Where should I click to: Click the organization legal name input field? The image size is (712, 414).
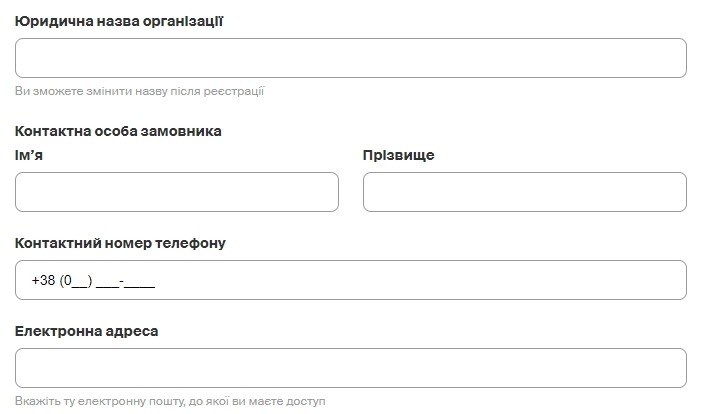pos(350,58)
